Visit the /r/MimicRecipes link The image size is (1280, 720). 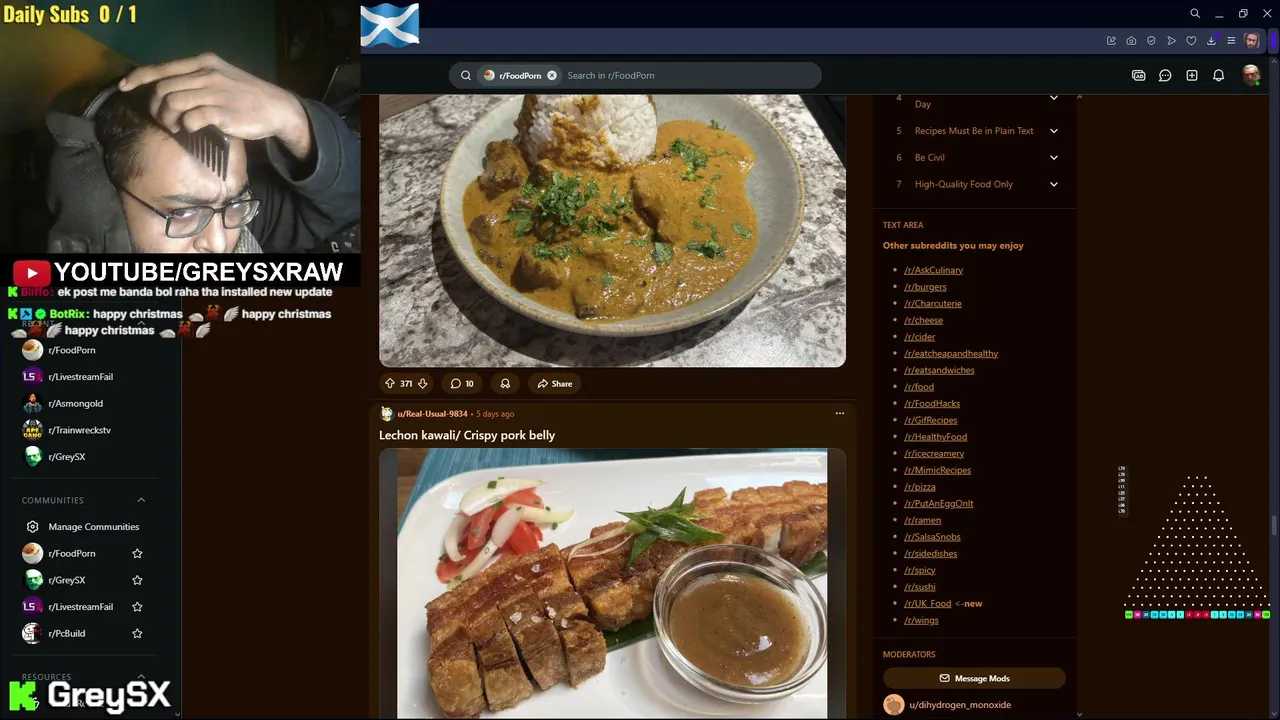click(x=937, y=470)
